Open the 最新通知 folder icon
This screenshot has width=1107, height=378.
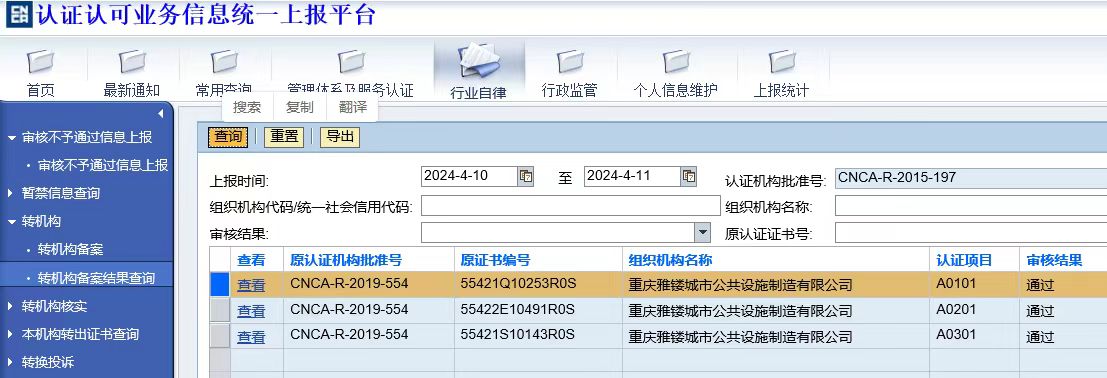[132, 62]
